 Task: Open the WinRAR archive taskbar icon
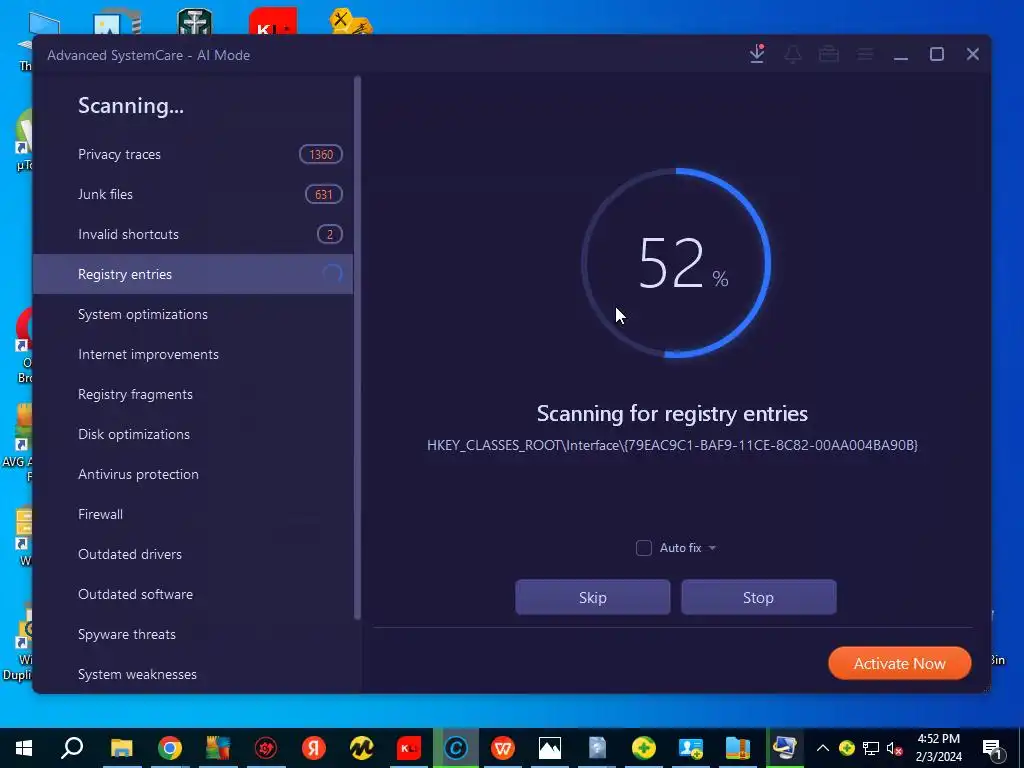(x=738, y=748)
